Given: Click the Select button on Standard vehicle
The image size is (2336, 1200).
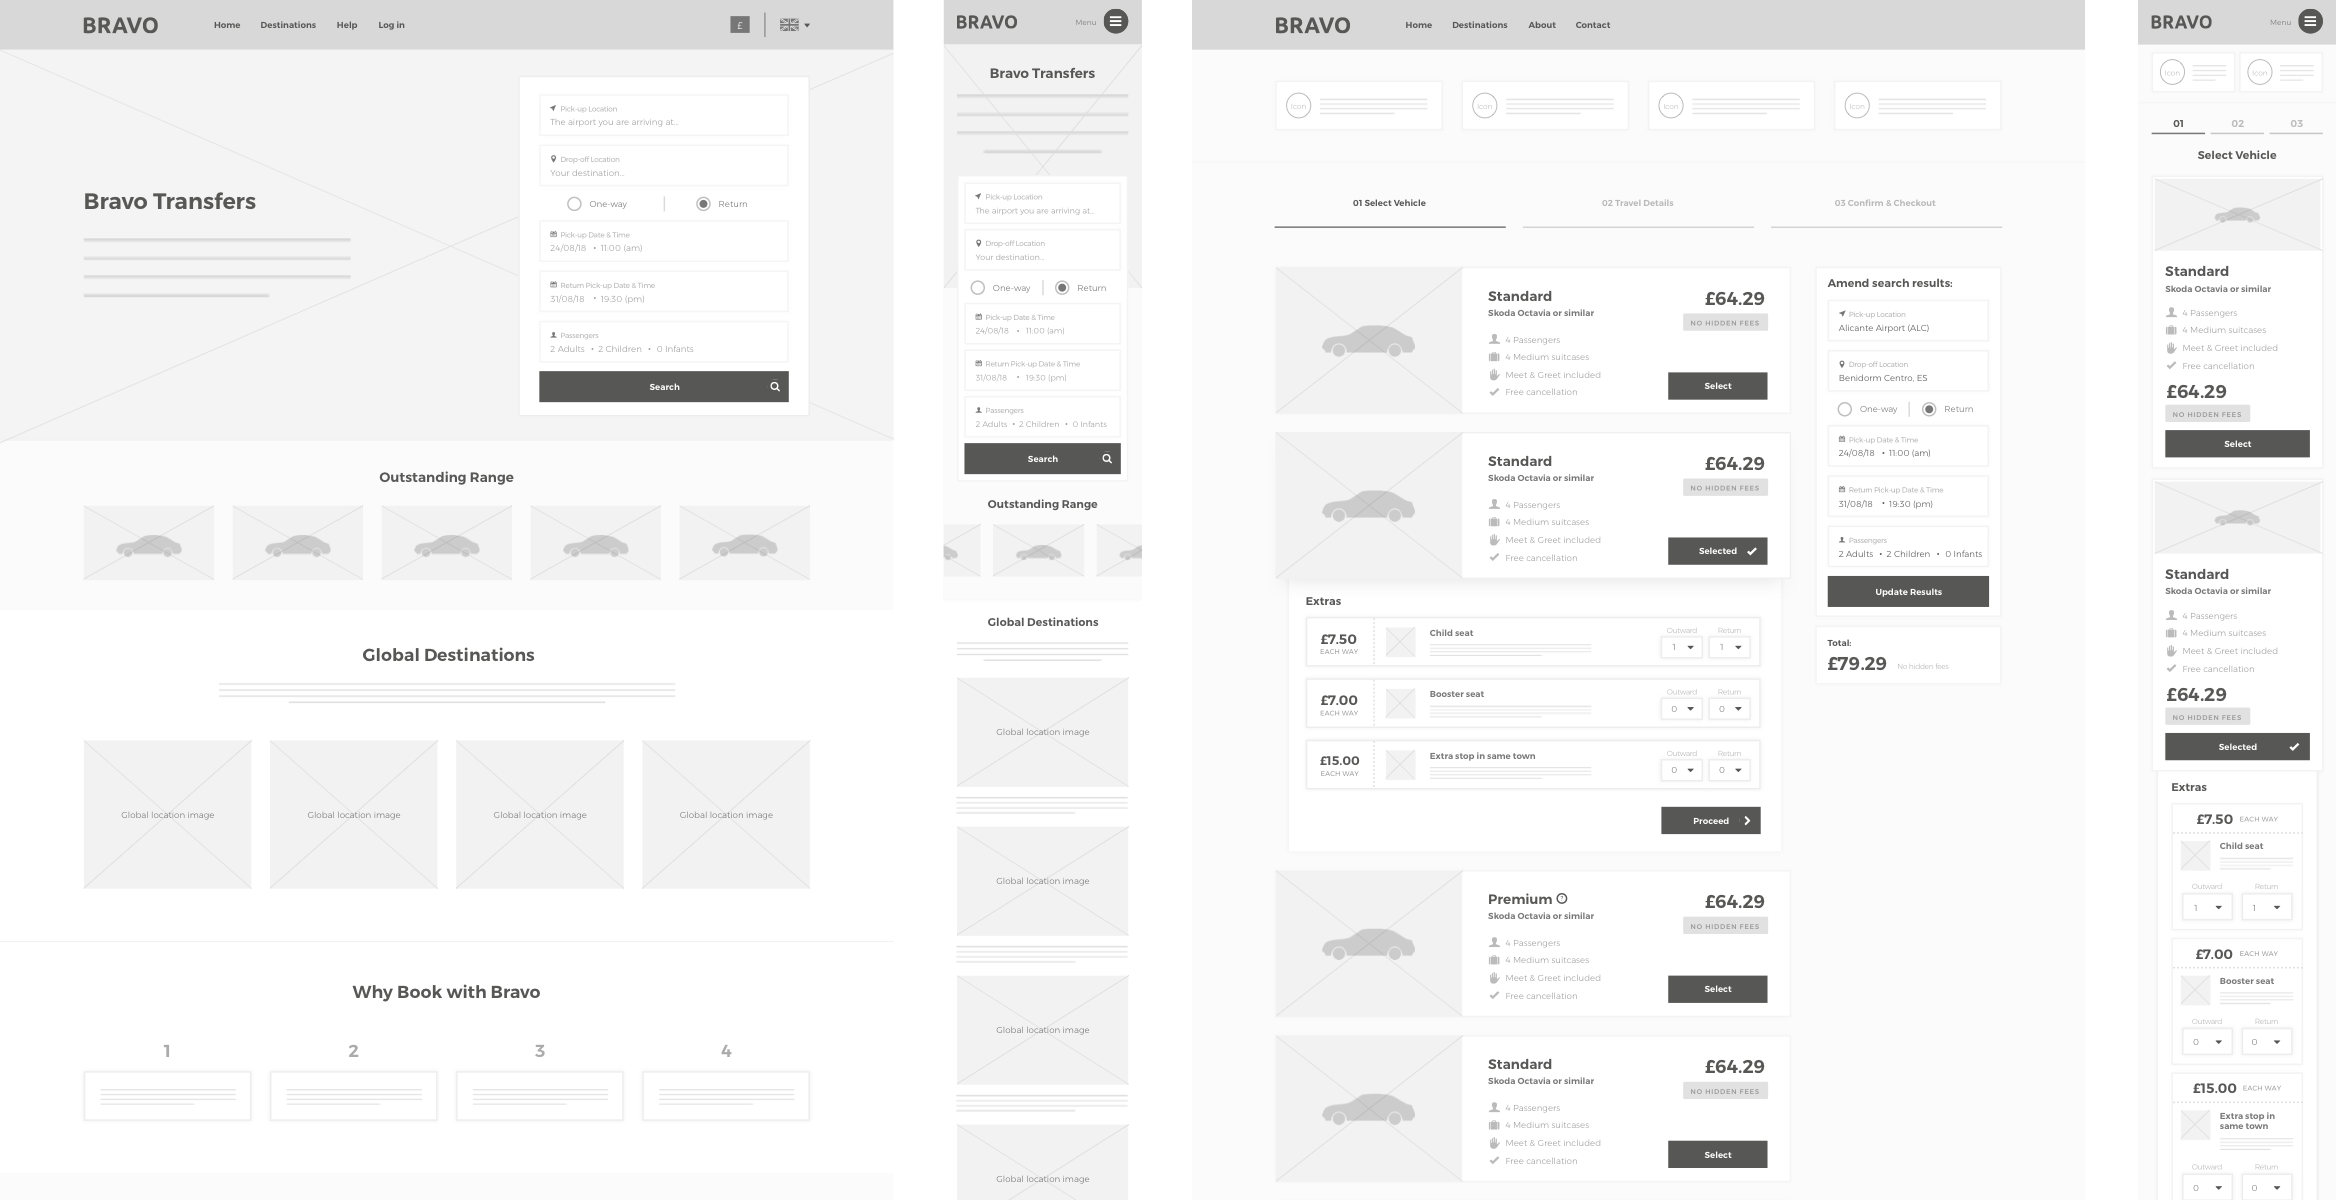Looking at the screenshot, I should point(1716,386).
